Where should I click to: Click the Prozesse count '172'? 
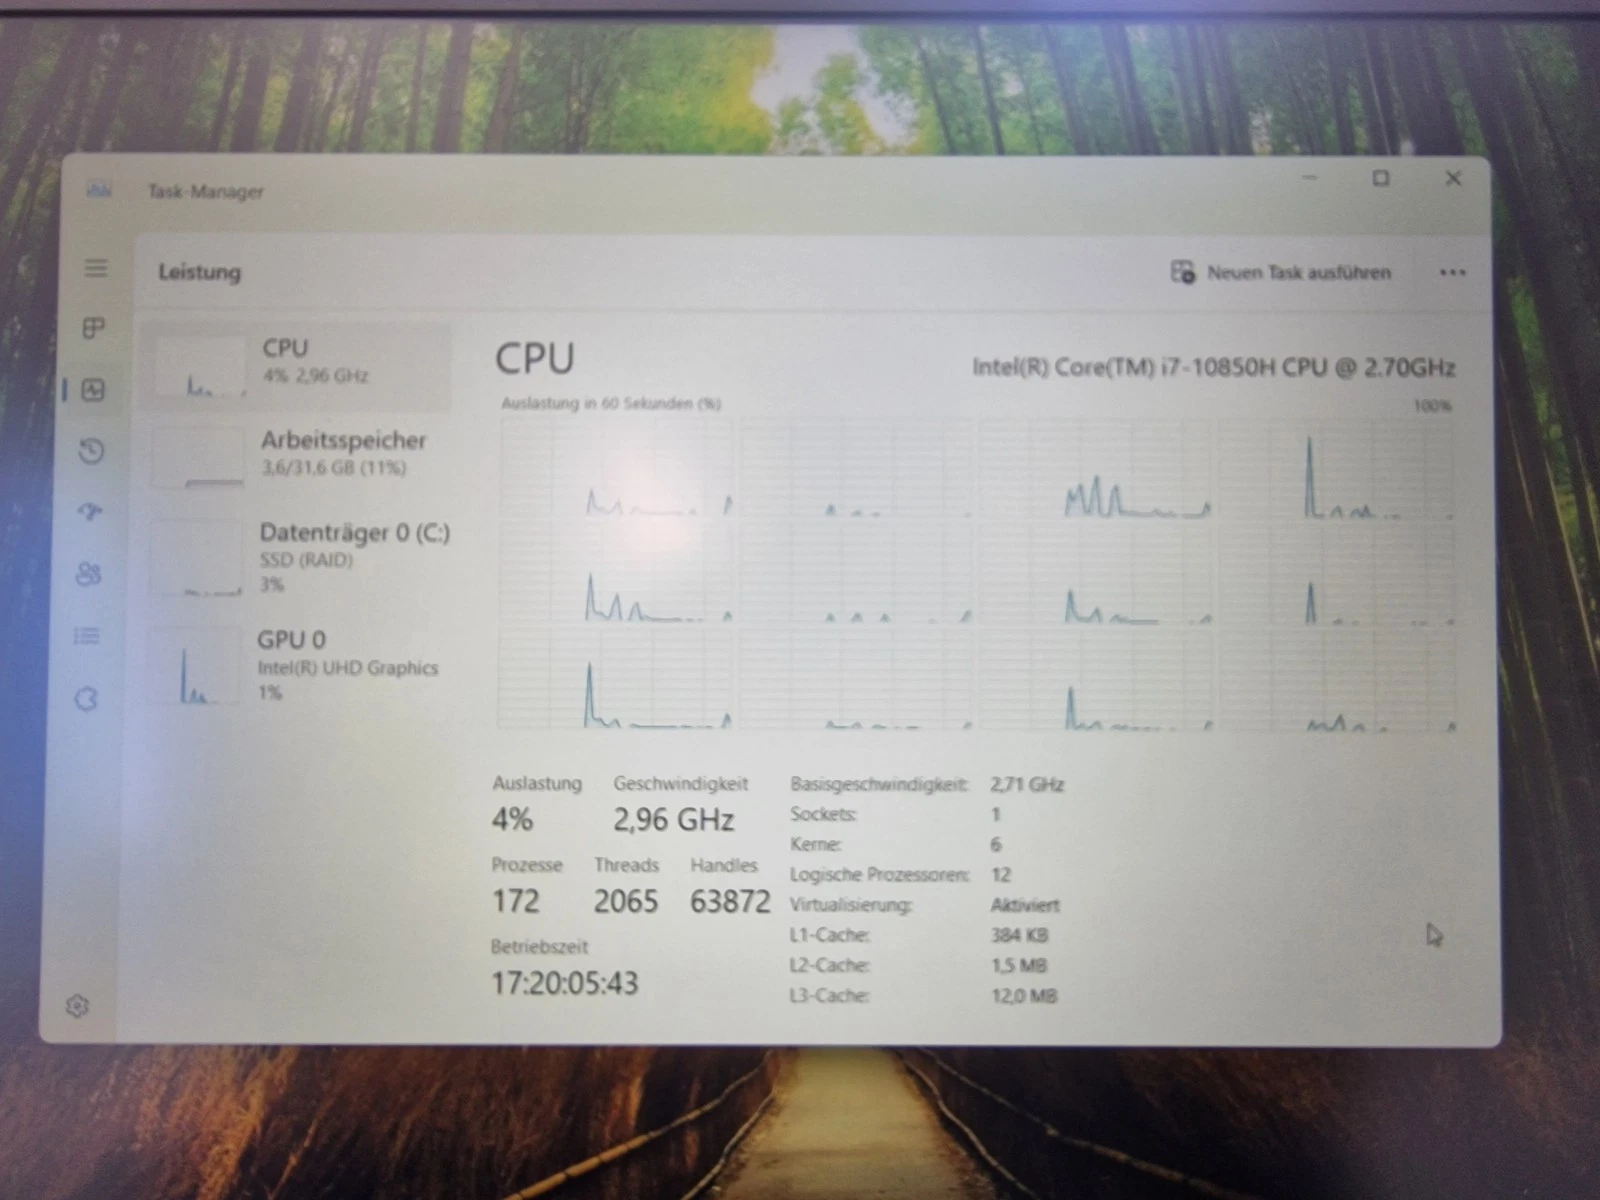pyautogui.click(x=515, y=901)
